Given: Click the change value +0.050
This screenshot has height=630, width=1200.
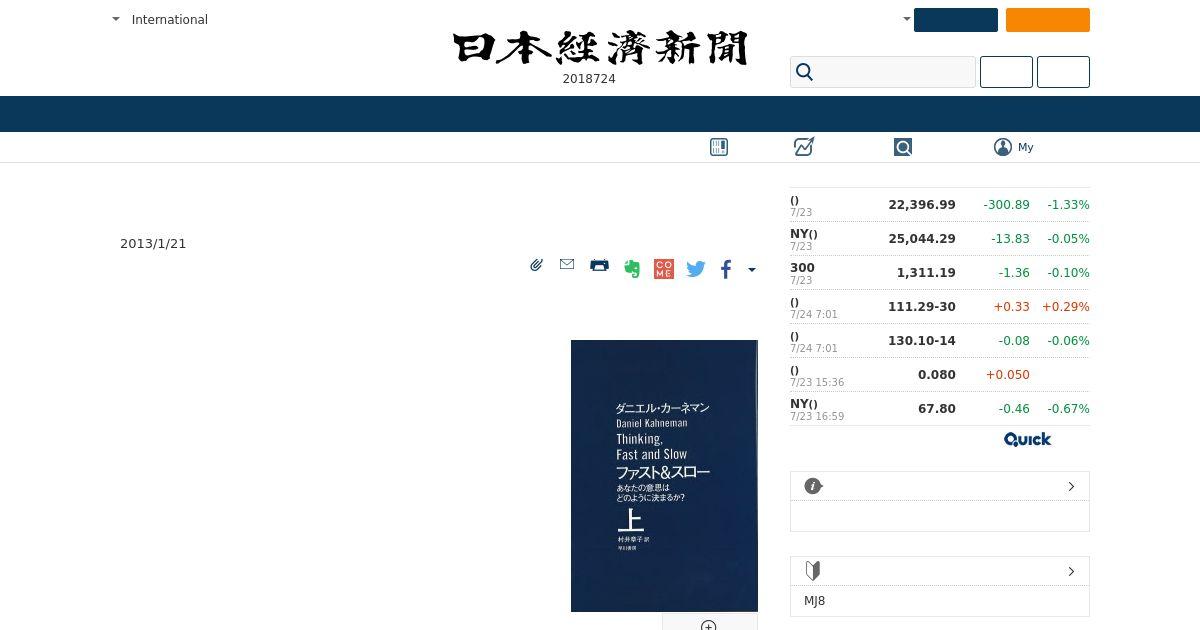Looking at the screenshot, I should [x=1008, y=375].
